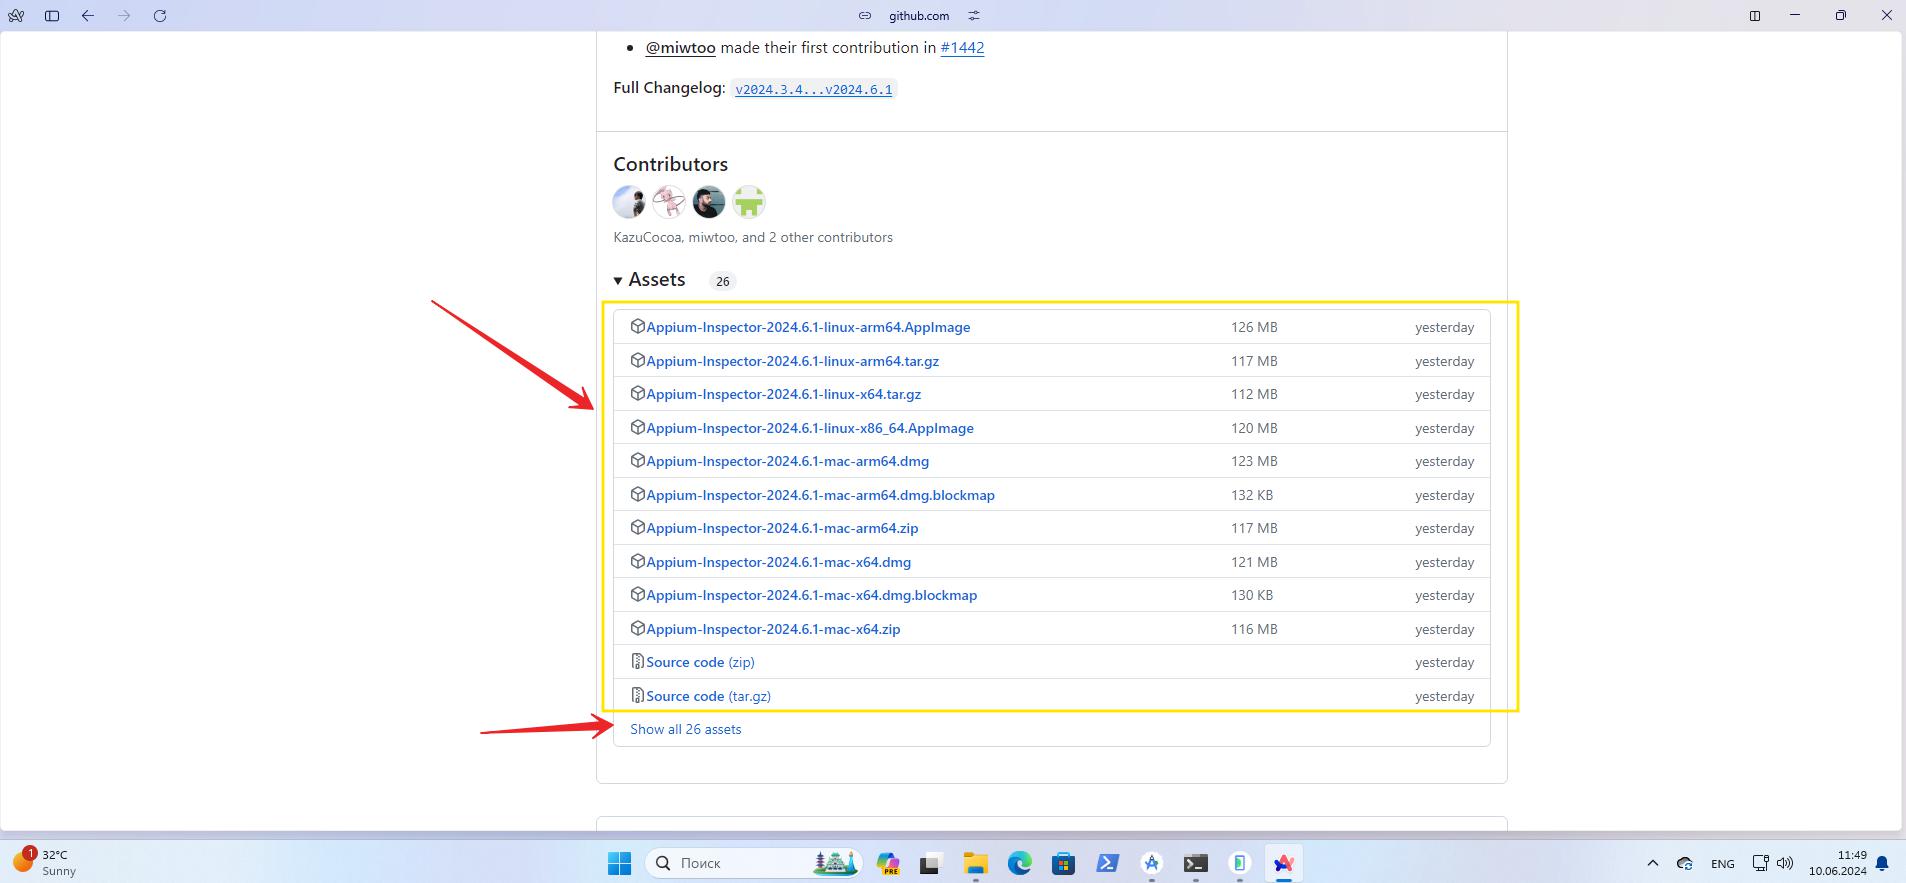Download Appium-Inspector mac-x64.dmg
The height and width of the screenshot is (883, 1906).
click(x=778, y=562)
